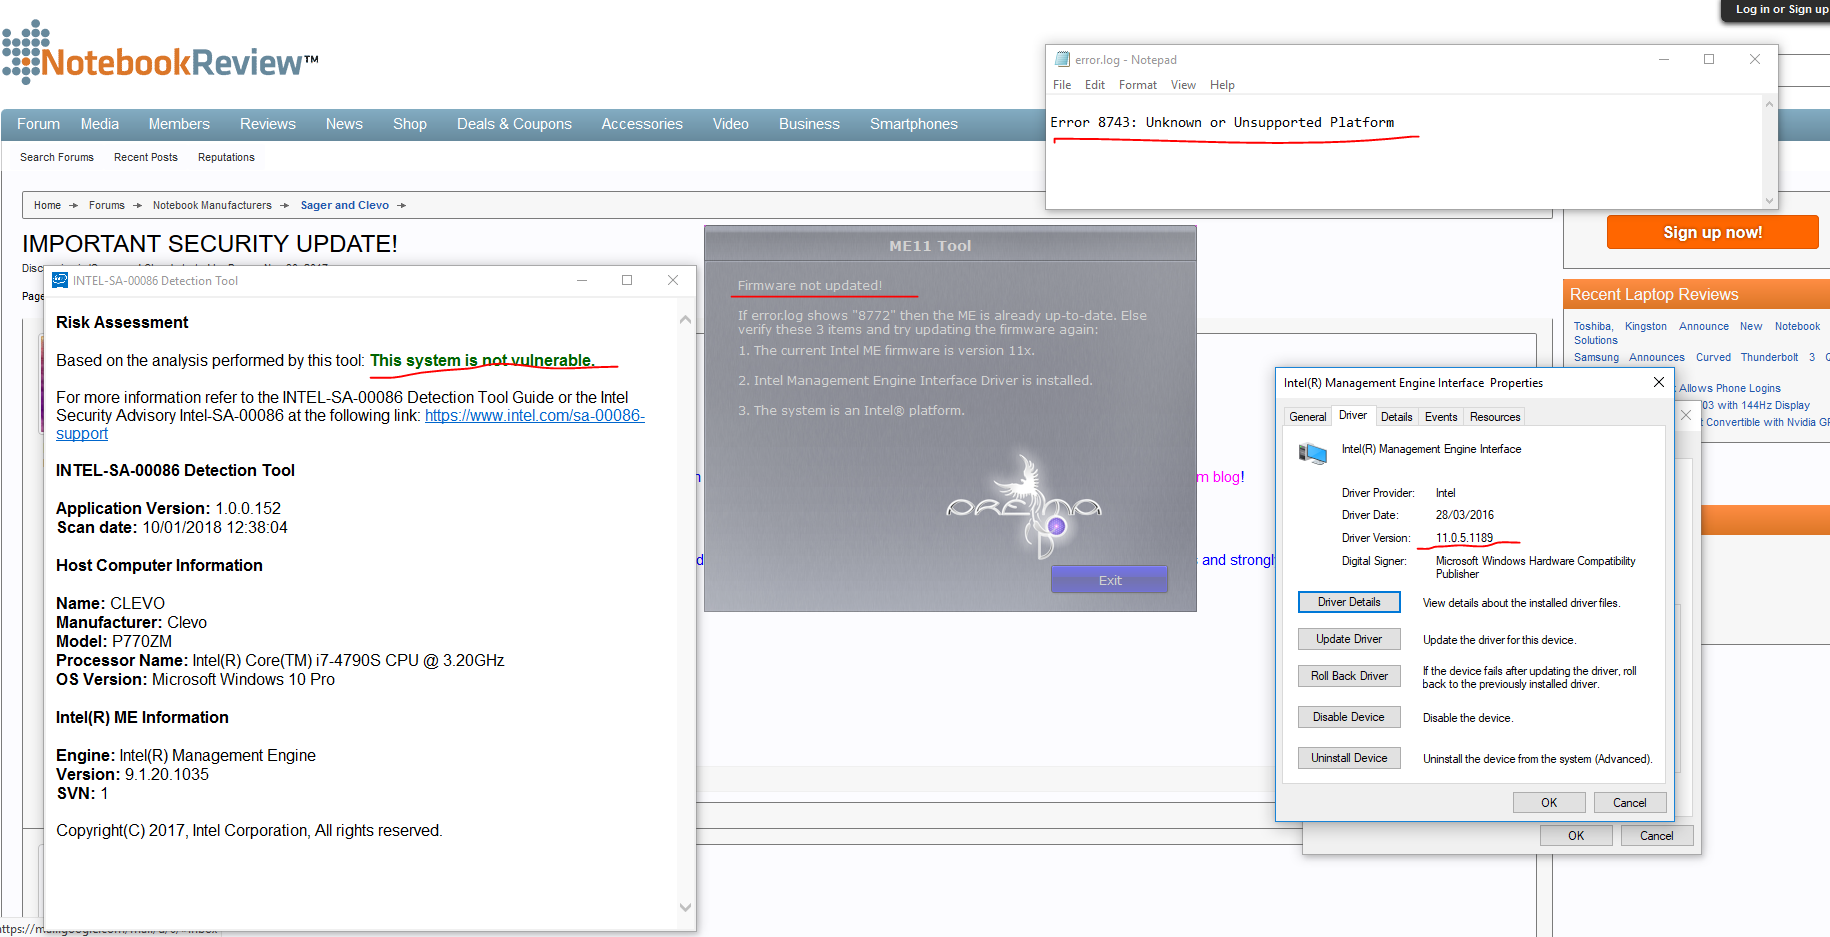
Task: Click the Search Forums link
Action: coord(57,157)
